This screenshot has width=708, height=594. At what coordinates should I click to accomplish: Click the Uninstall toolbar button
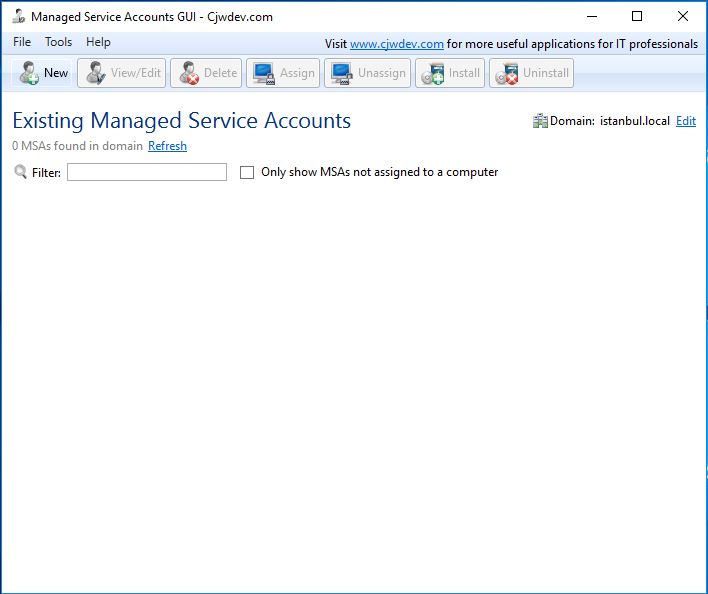(531, 73)
